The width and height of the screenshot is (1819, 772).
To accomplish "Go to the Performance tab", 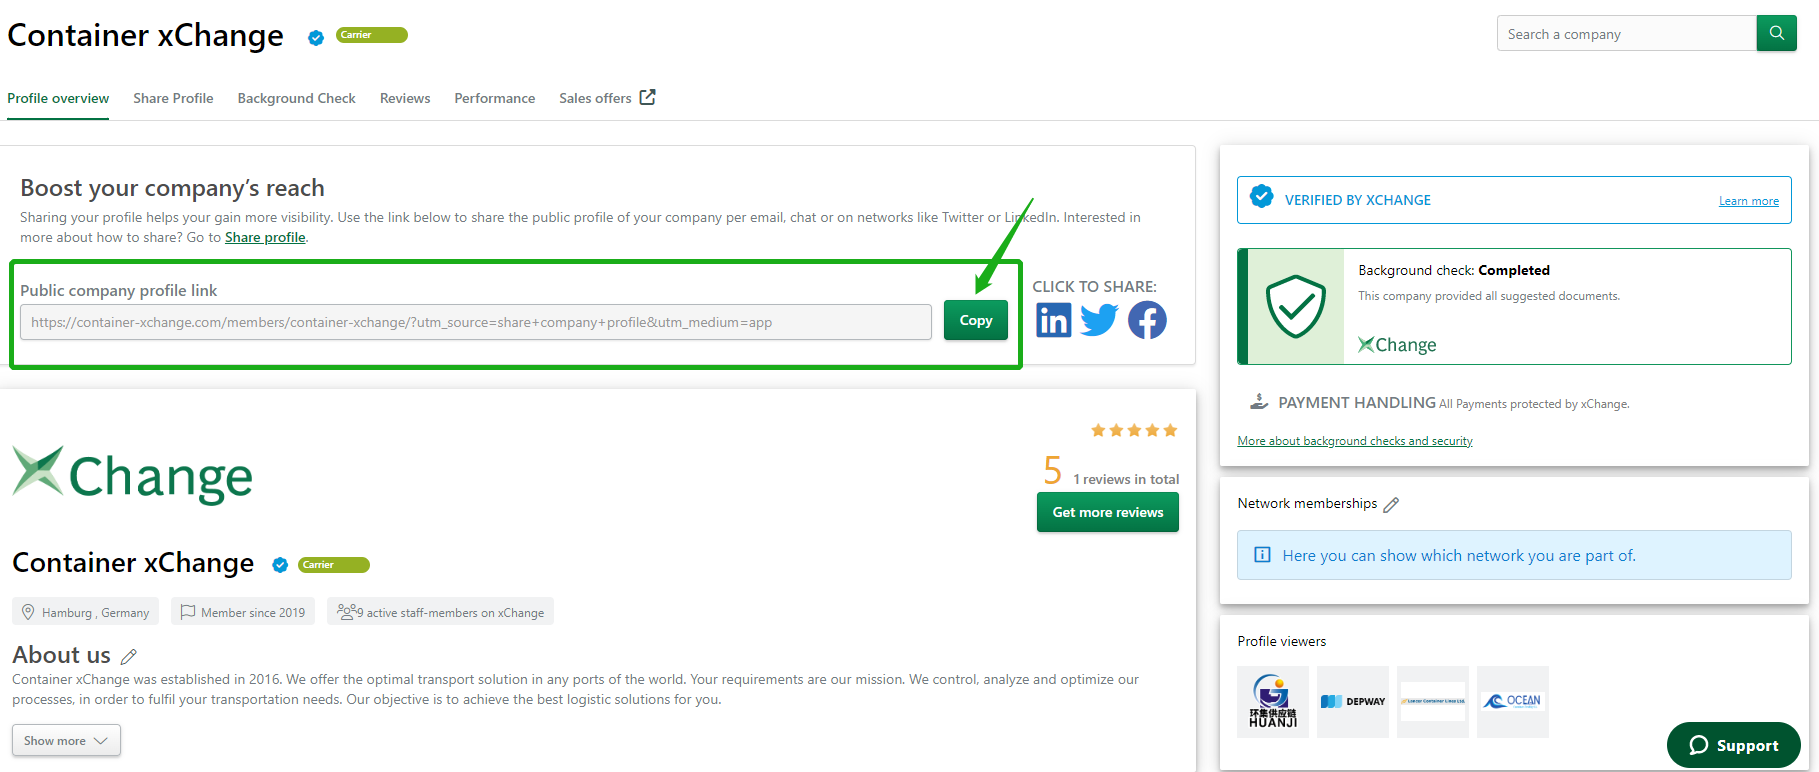I will 494,98.
